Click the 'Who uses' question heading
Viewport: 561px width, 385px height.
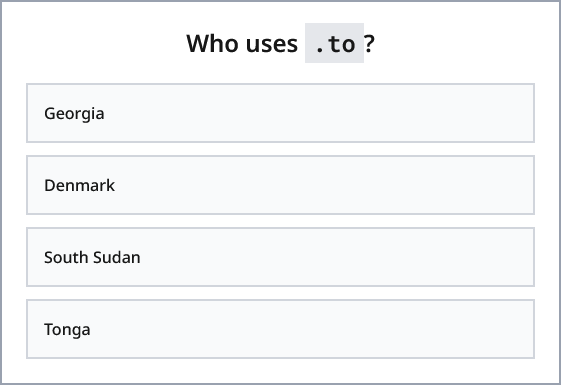pyautogui.click(x=280, y=43)
